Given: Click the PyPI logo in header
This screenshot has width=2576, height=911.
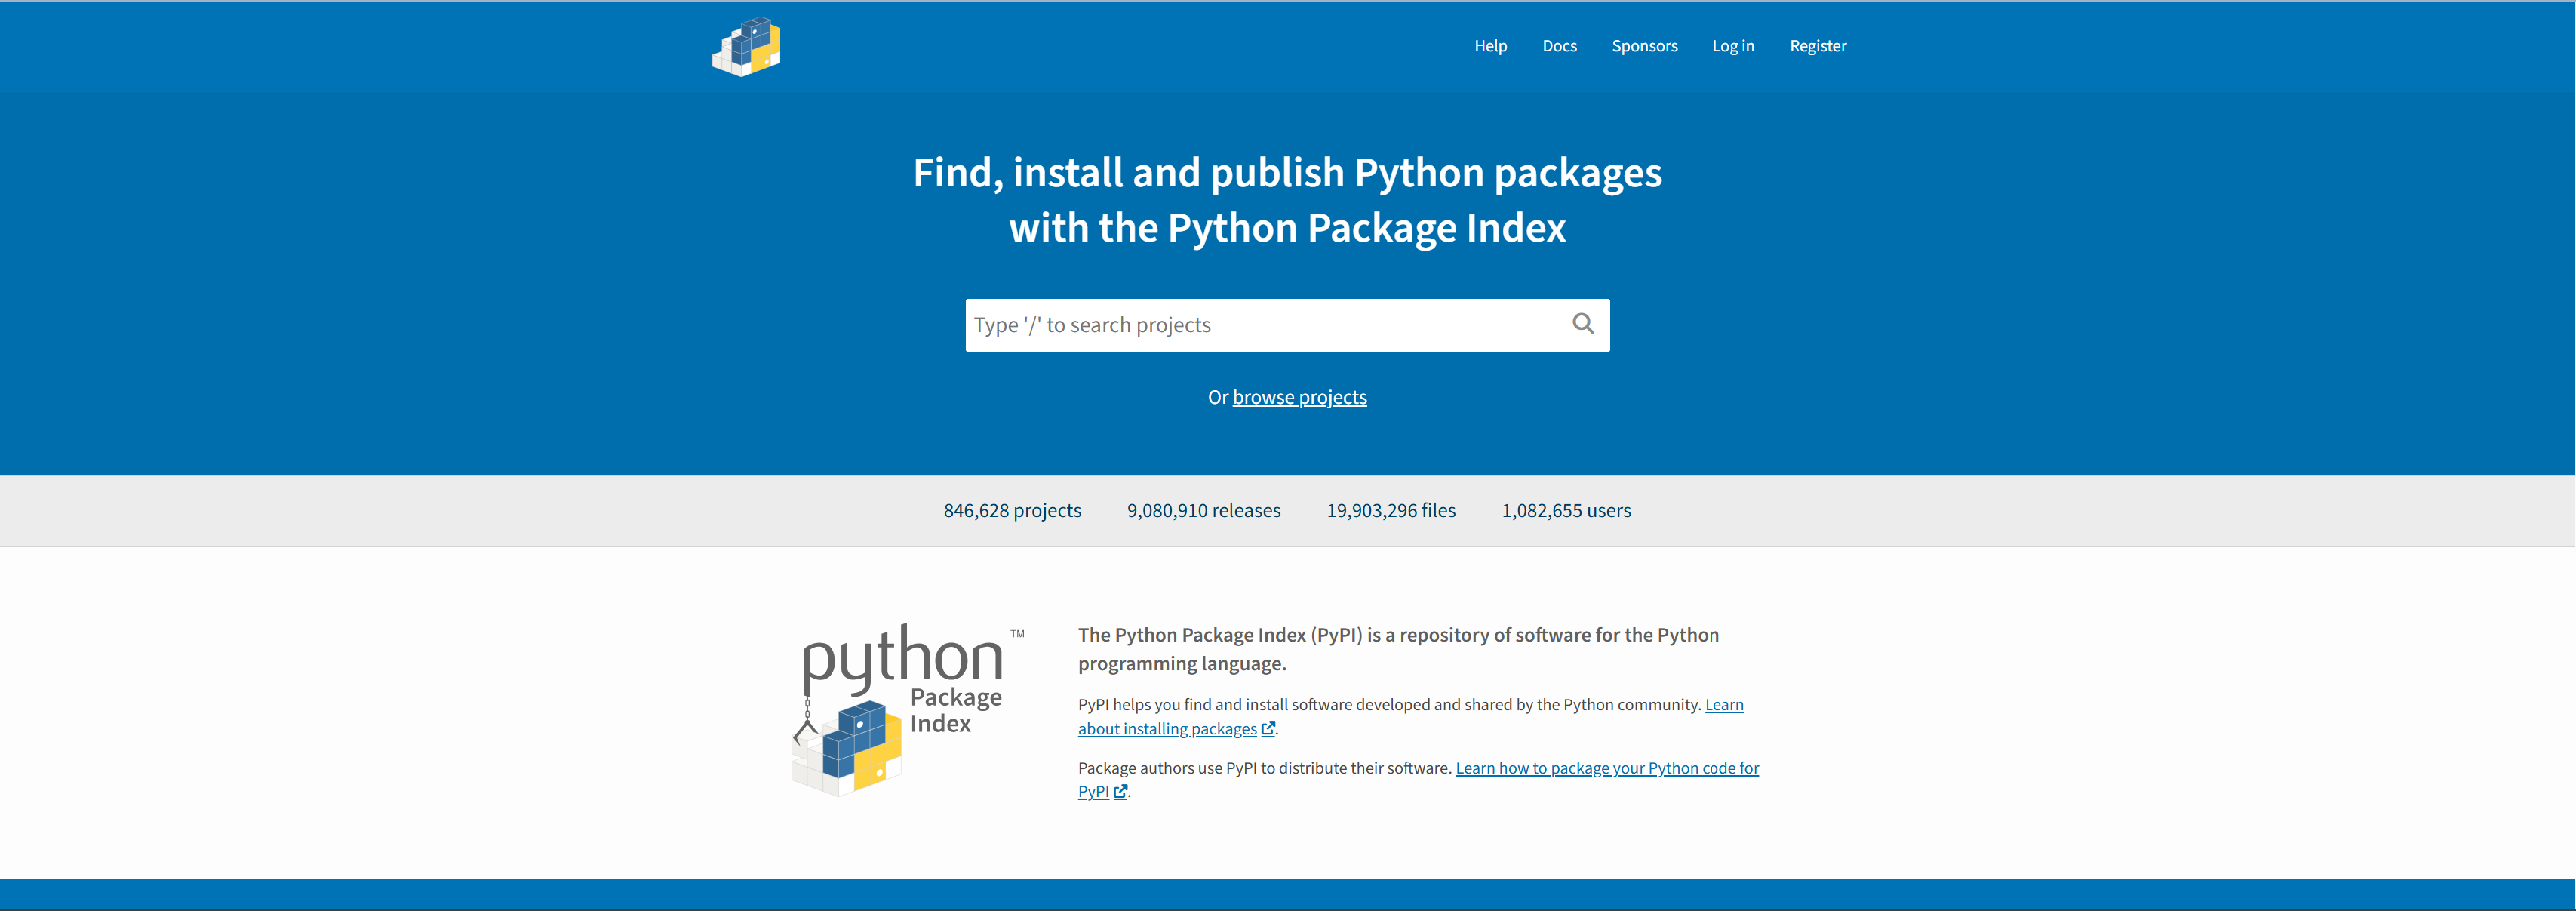Looking at the screenshot, I should tap(746, 47).
